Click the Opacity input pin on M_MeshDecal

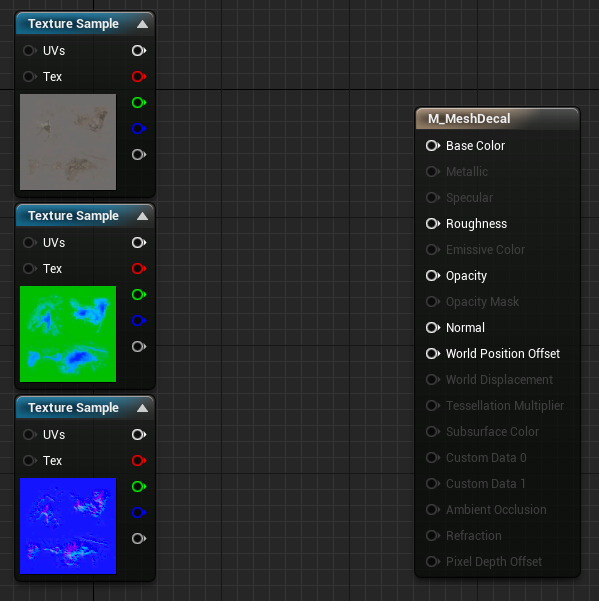point(433,276)
